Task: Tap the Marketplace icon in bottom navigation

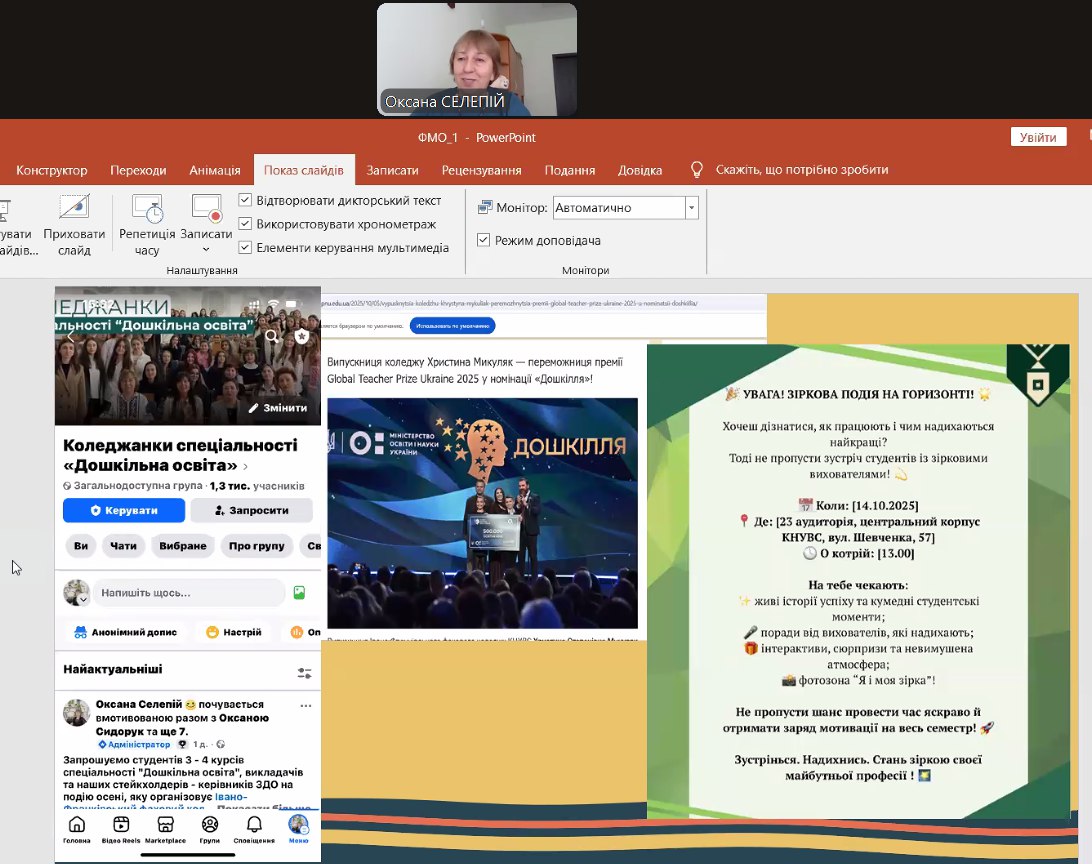Action: coord(165,824)
